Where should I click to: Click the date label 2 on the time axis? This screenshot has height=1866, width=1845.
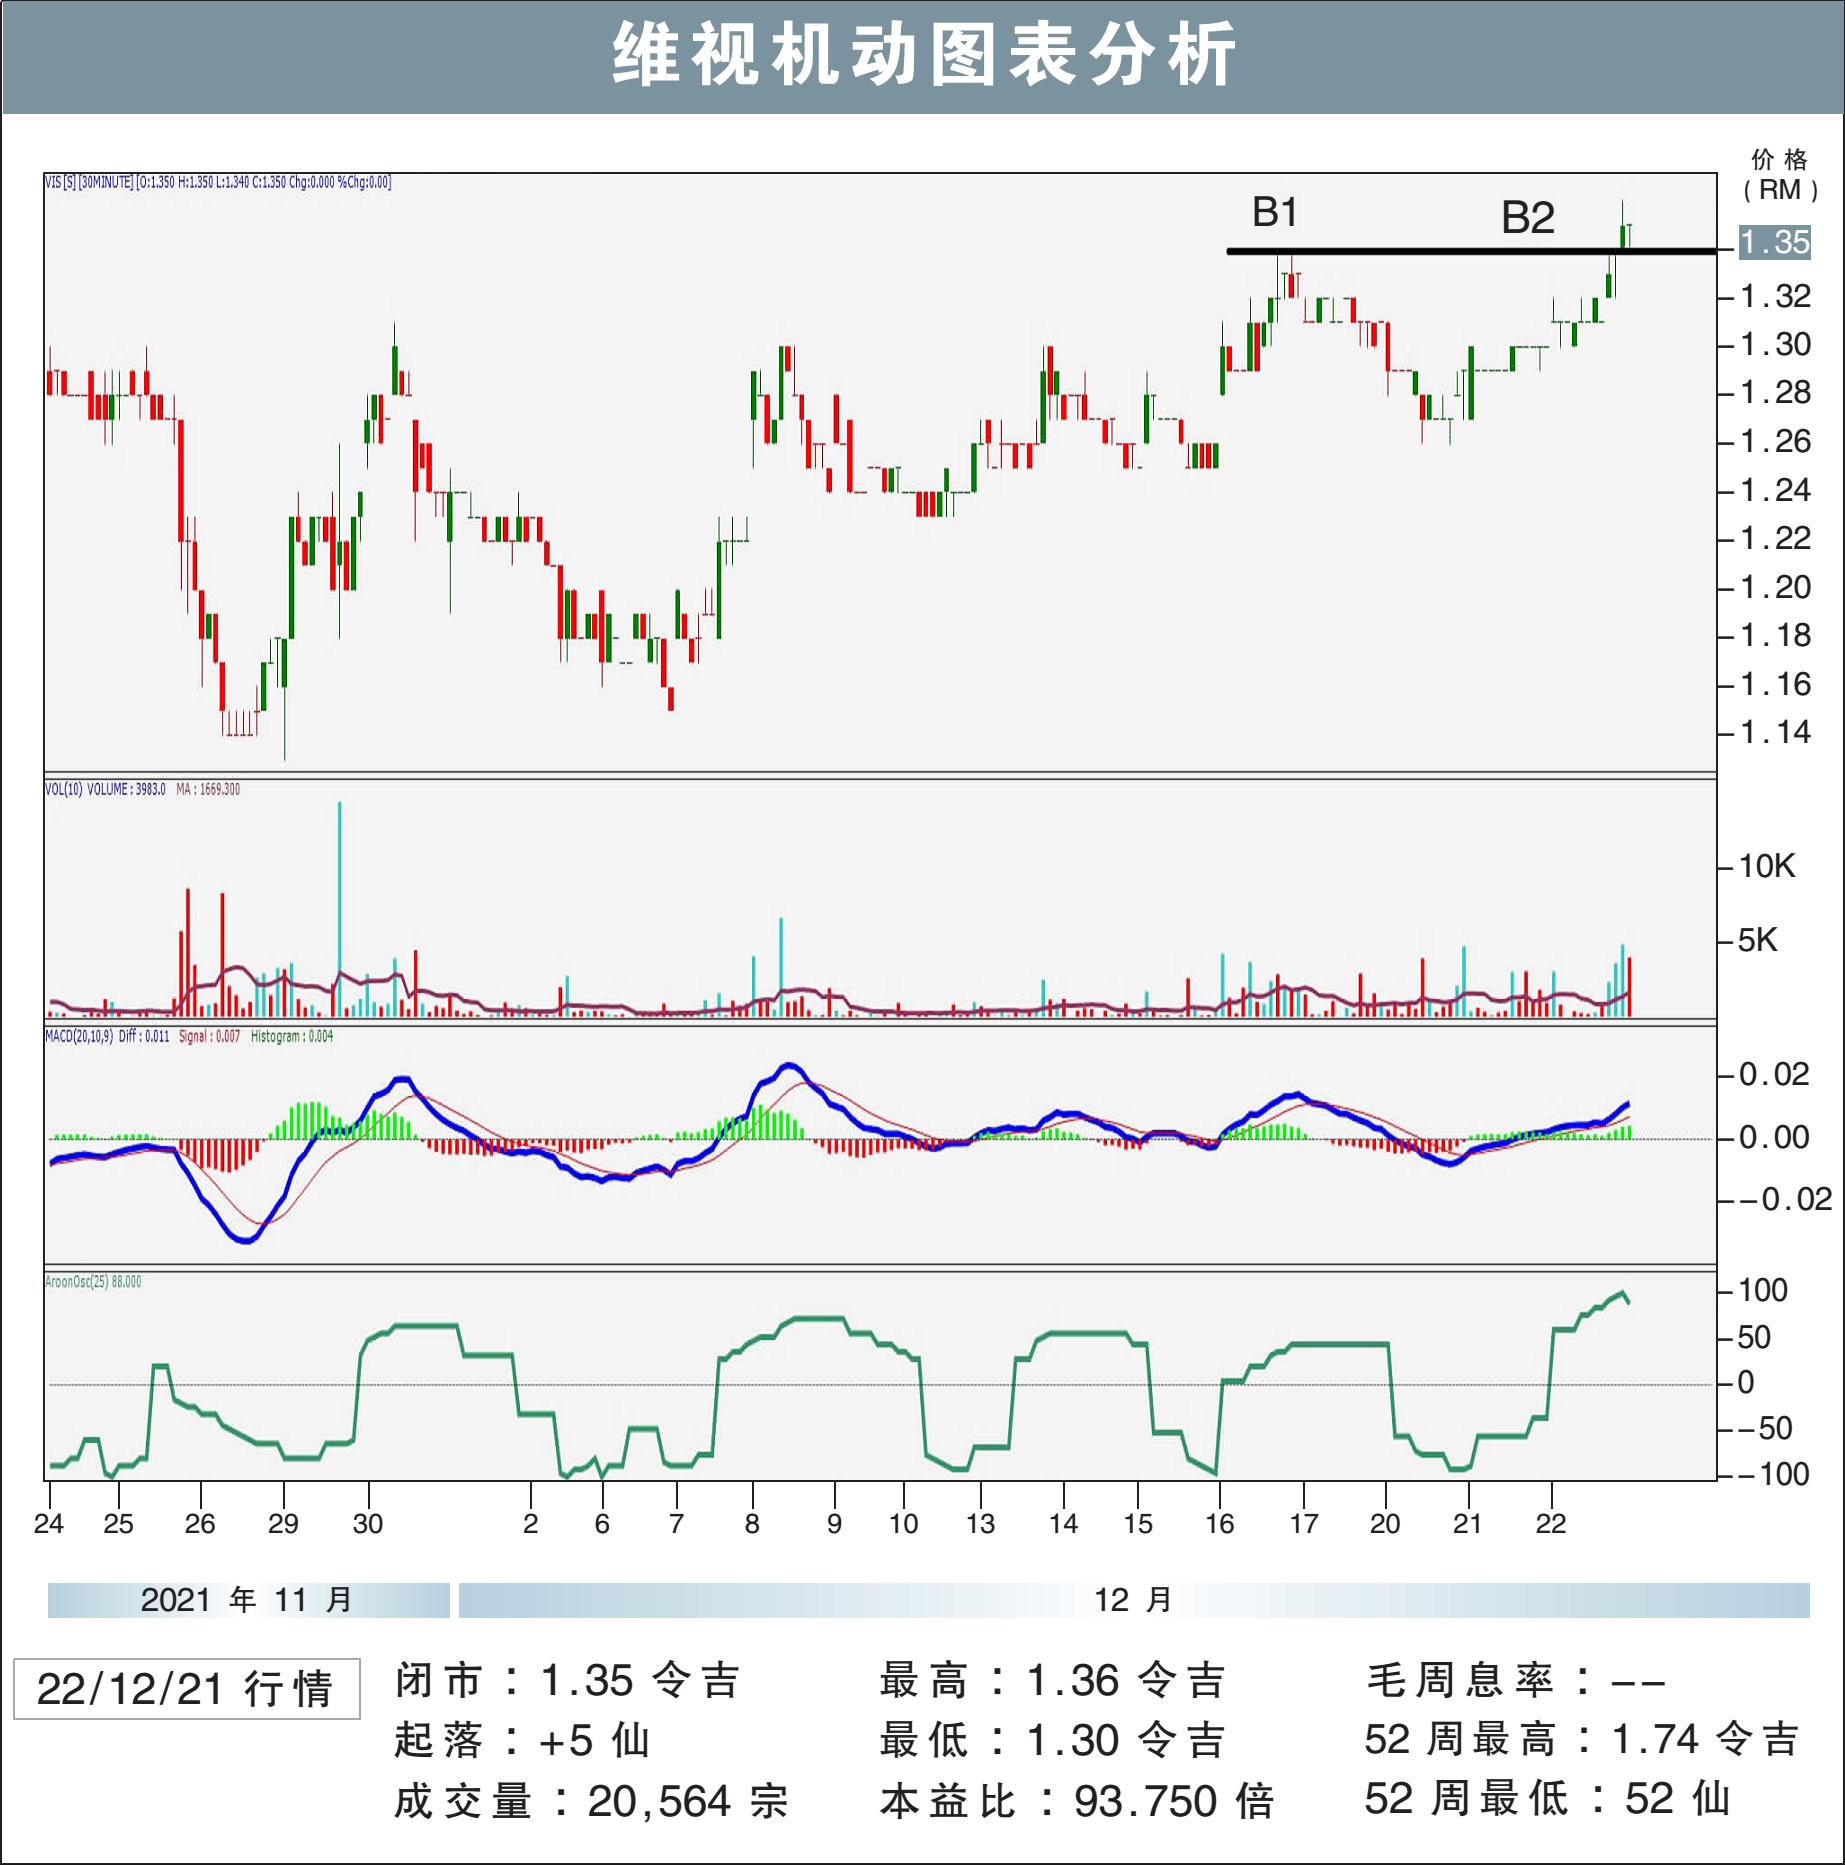(531, 1524)
